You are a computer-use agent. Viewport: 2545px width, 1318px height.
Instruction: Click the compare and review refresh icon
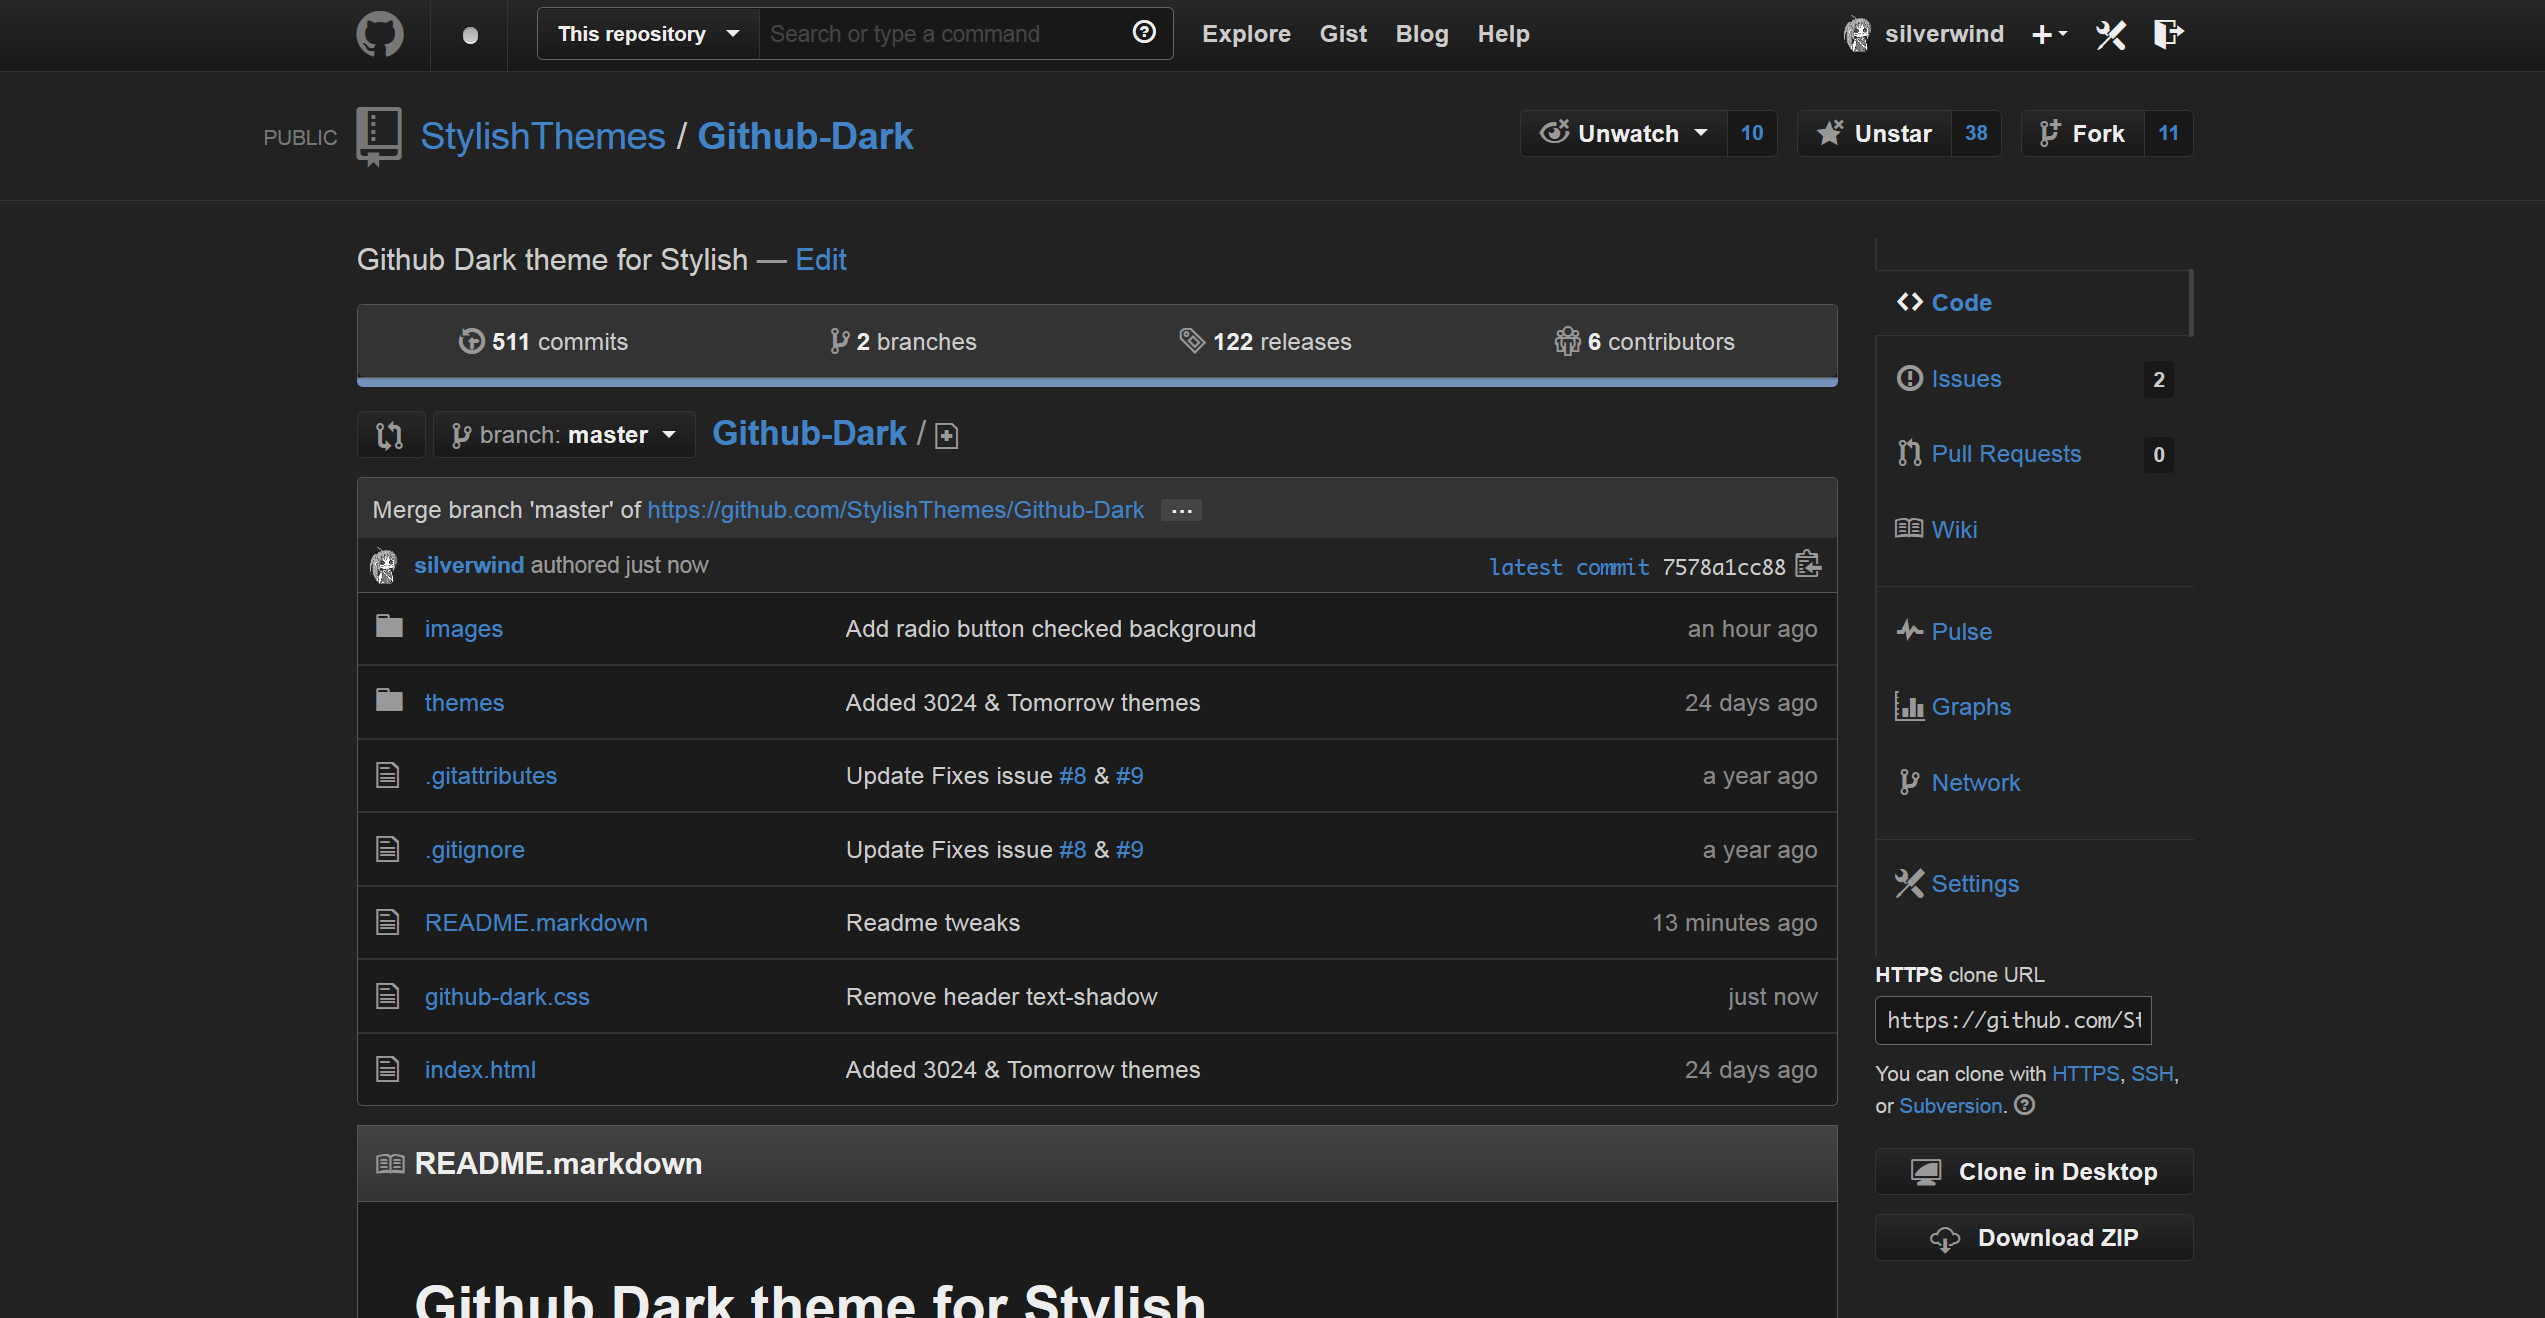tap(390, 435)
